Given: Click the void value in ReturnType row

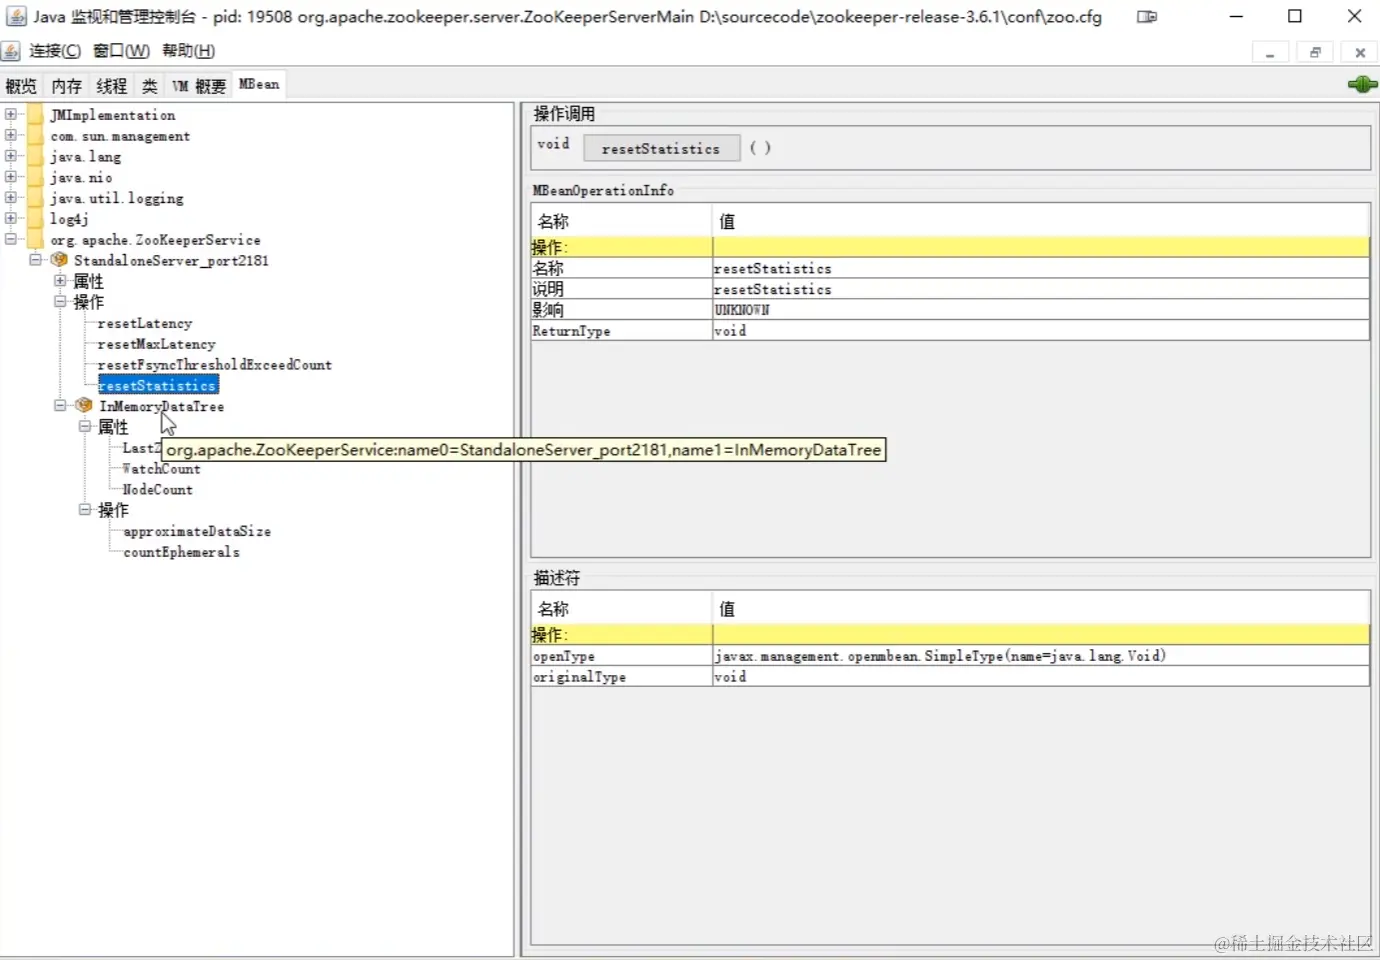Looking at the screenshot, I should (x=730, y=331).
